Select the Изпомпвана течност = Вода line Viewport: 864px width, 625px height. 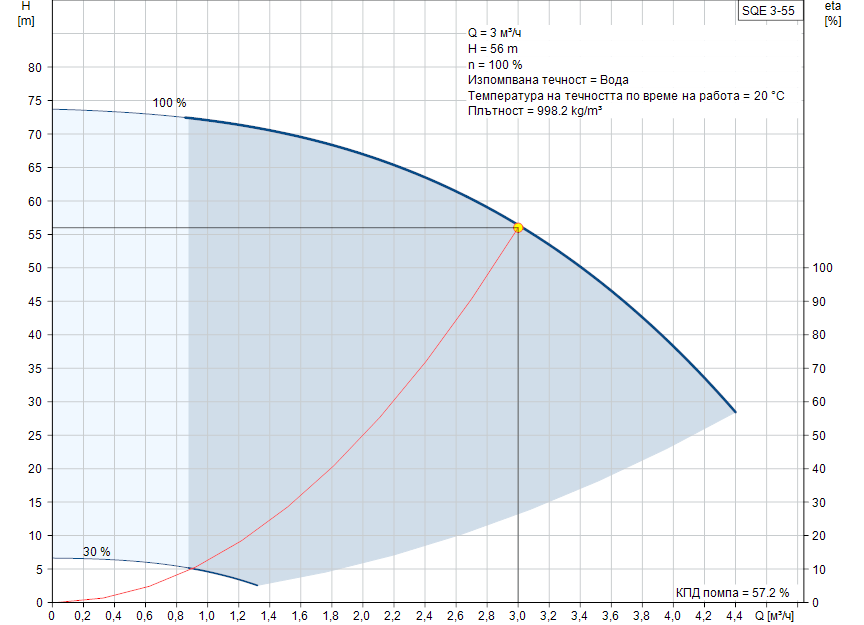548,80
